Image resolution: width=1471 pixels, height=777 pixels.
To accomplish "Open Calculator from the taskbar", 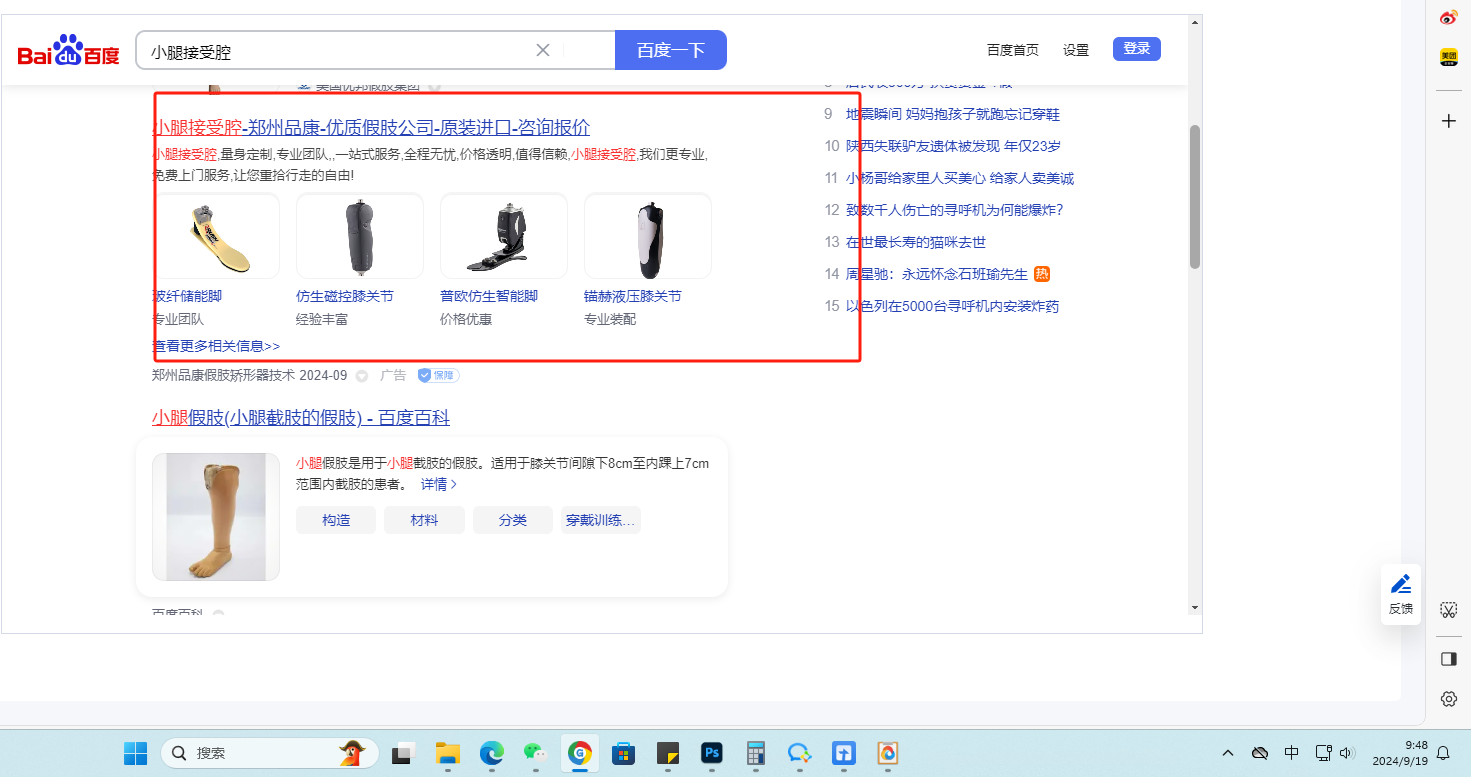I will click(756, 753).
